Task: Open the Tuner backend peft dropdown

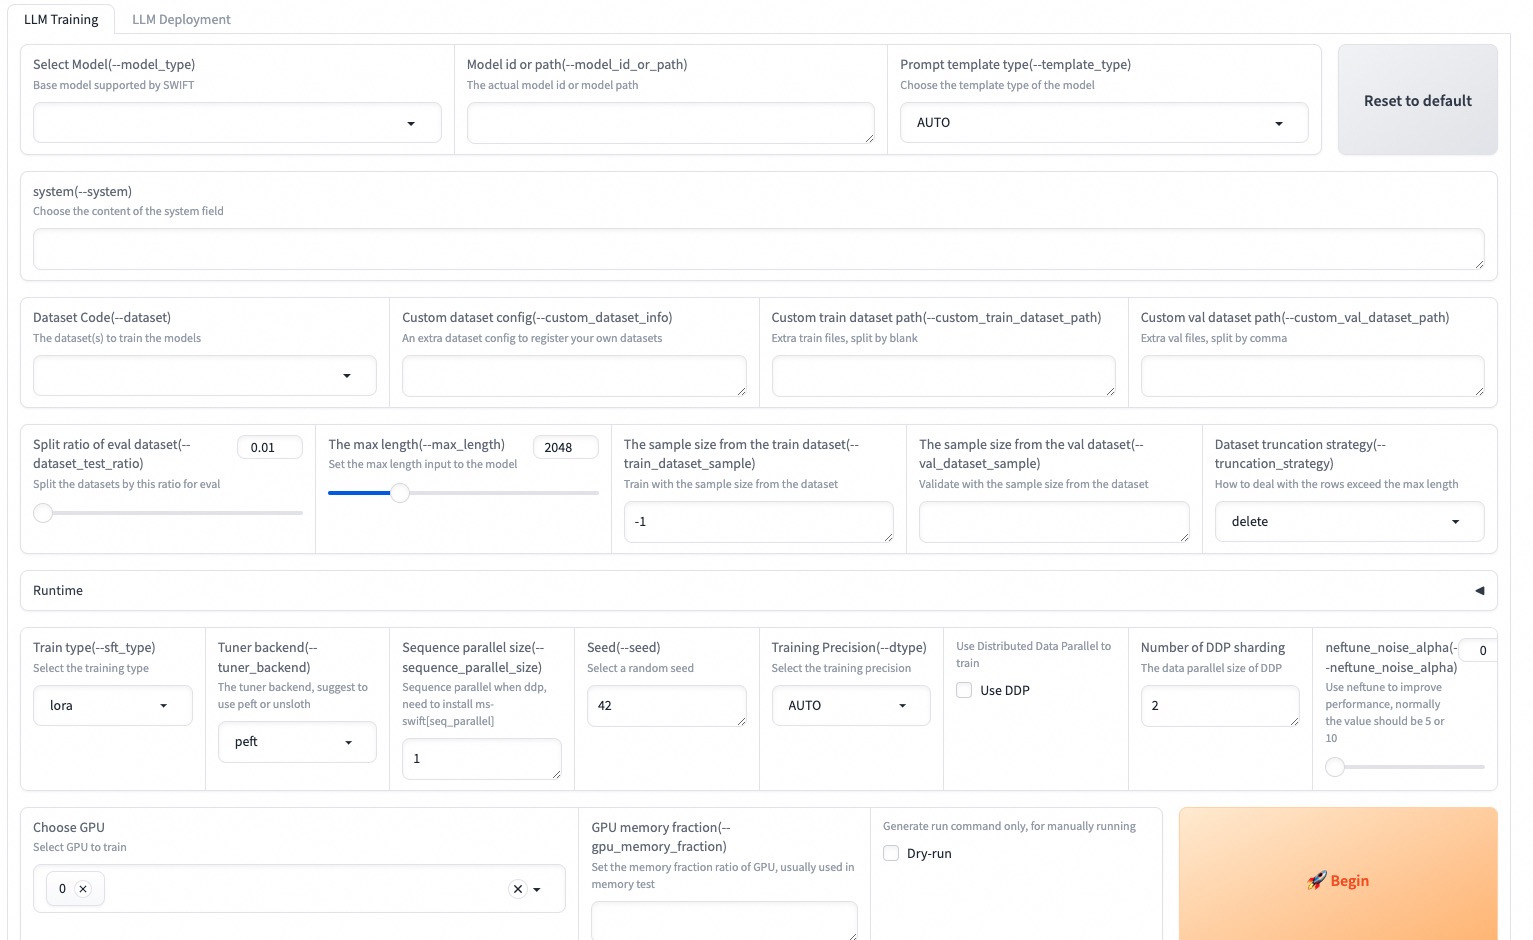Action: (297, 742)
